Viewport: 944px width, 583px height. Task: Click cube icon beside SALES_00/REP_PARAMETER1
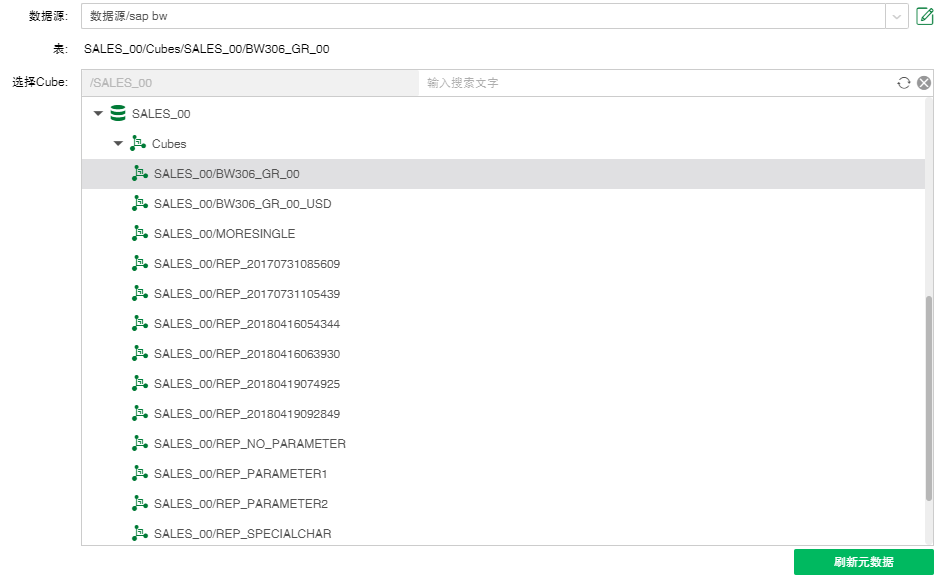click(139, 474)
